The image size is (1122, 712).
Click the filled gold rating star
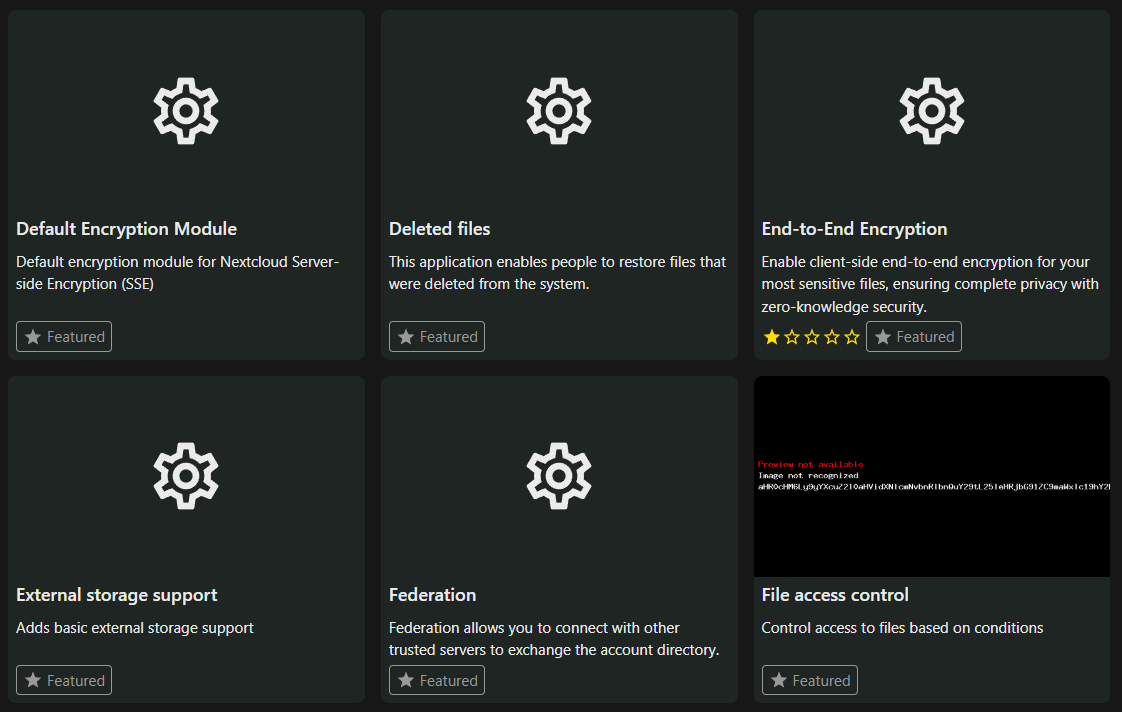coord(771,337)
